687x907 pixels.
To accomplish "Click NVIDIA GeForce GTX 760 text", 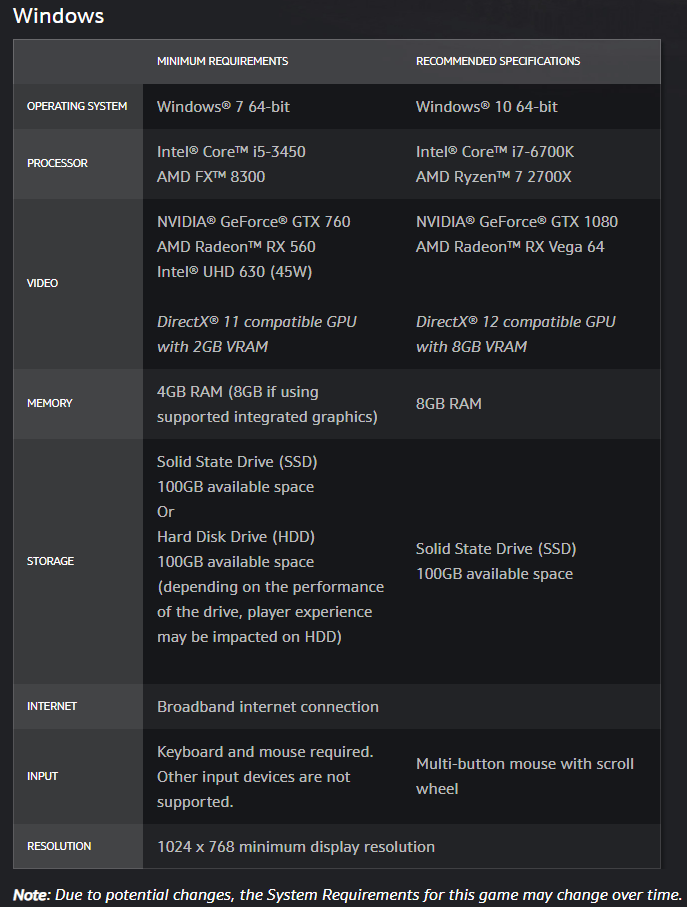I will 253,222.
